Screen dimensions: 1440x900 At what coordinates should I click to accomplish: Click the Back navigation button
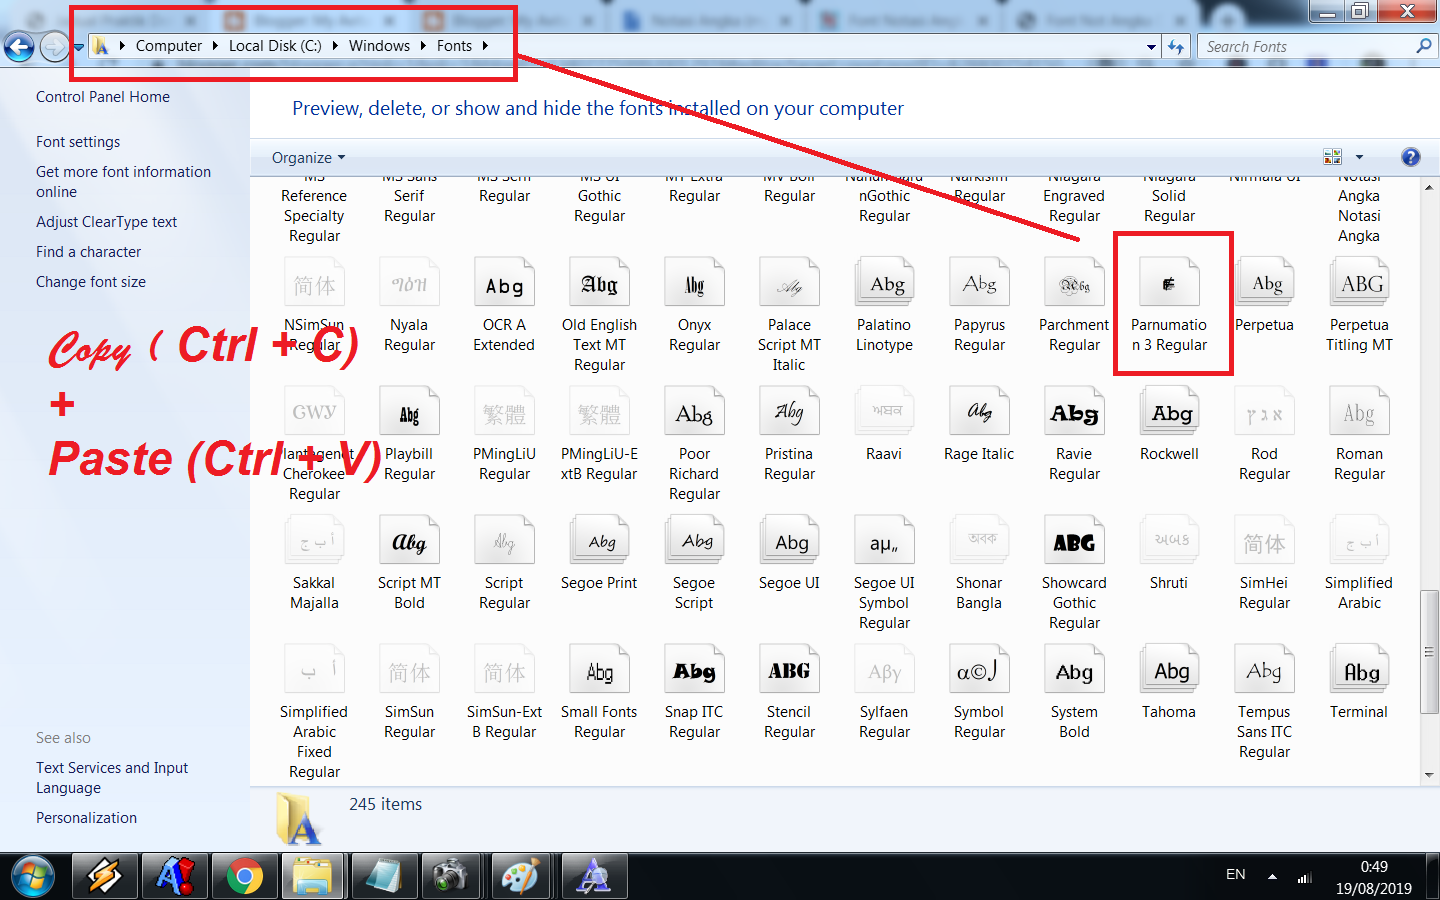point(19,46)
